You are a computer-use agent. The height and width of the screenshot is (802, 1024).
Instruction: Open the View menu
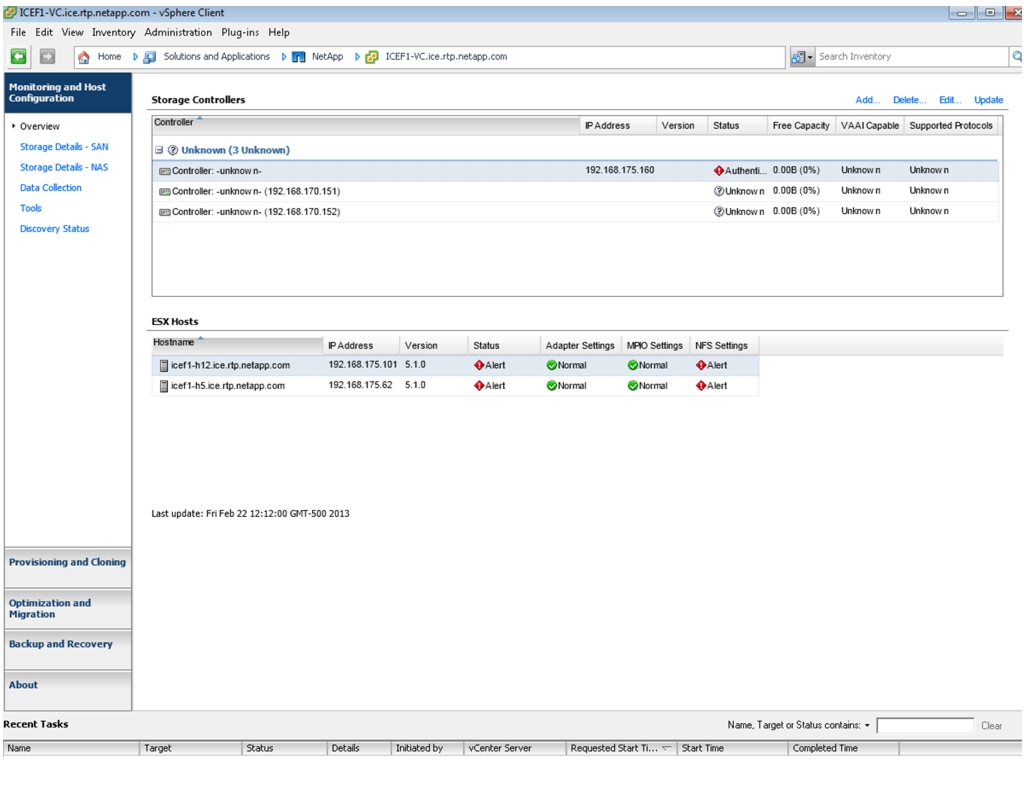(72, 33)
